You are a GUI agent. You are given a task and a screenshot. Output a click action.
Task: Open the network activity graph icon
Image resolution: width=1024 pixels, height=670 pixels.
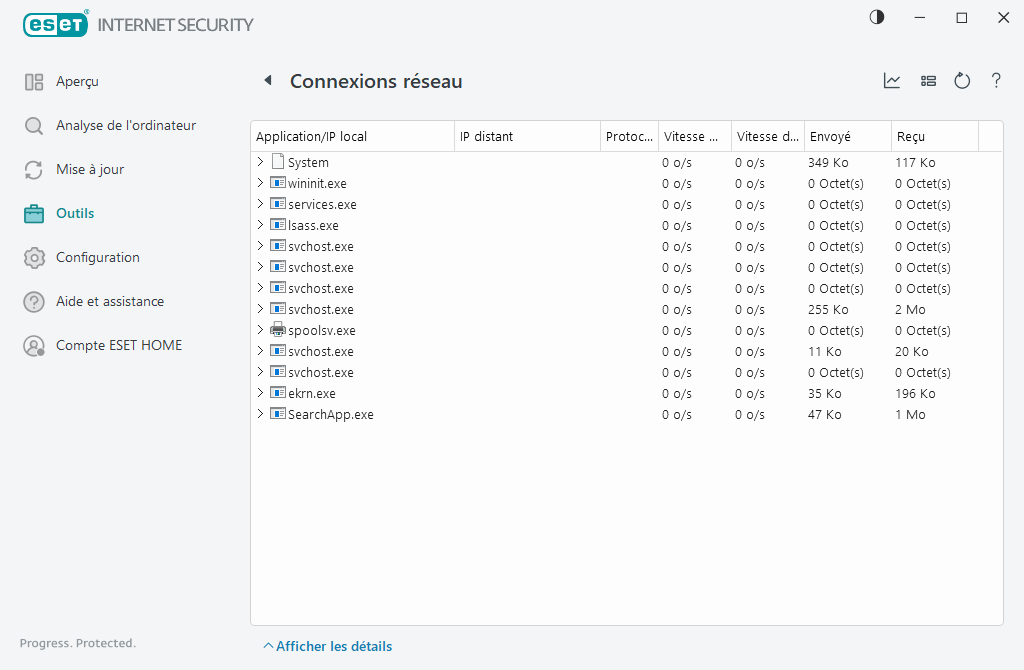click(x=892, y=81)
